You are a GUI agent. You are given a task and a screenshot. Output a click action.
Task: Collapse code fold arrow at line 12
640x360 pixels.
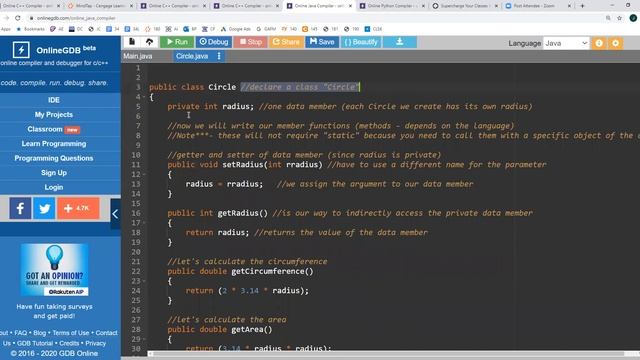point(144,174)
